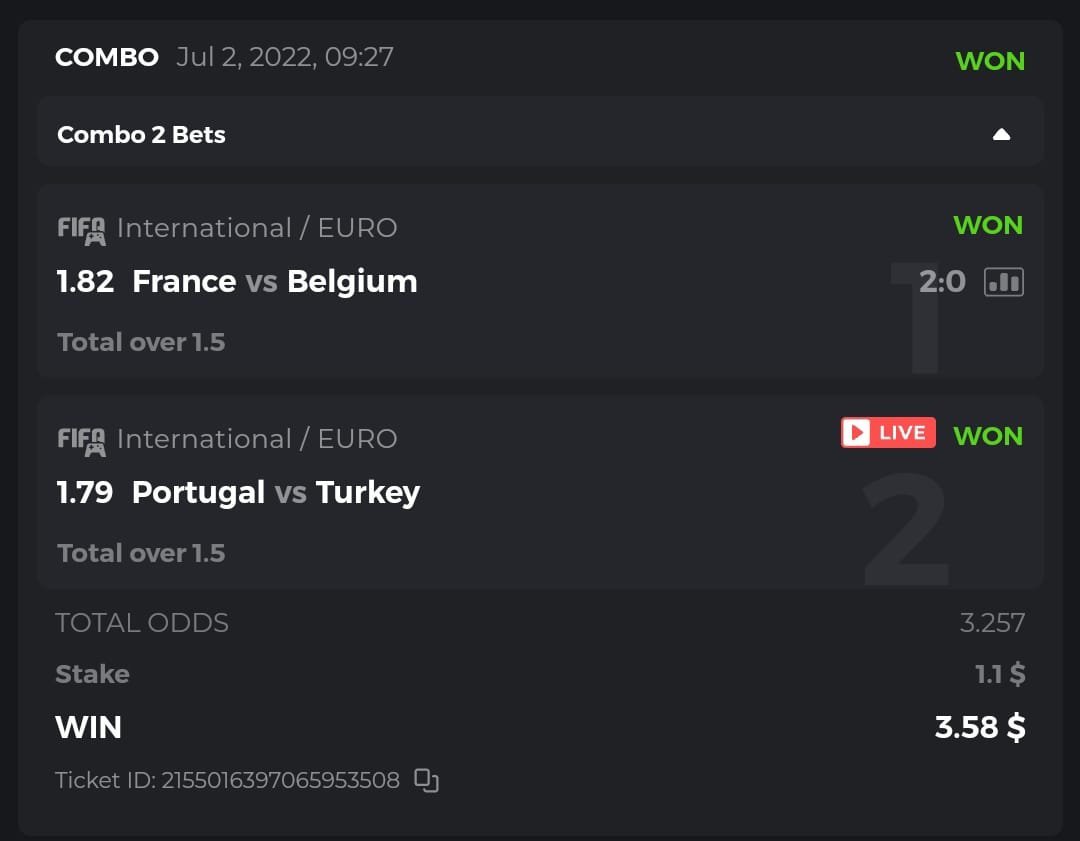Image resolution: width=1080 pixels, height=841 pixels.
Task: Click the 1.82 odds value
Action: click(x=85, y=282)
